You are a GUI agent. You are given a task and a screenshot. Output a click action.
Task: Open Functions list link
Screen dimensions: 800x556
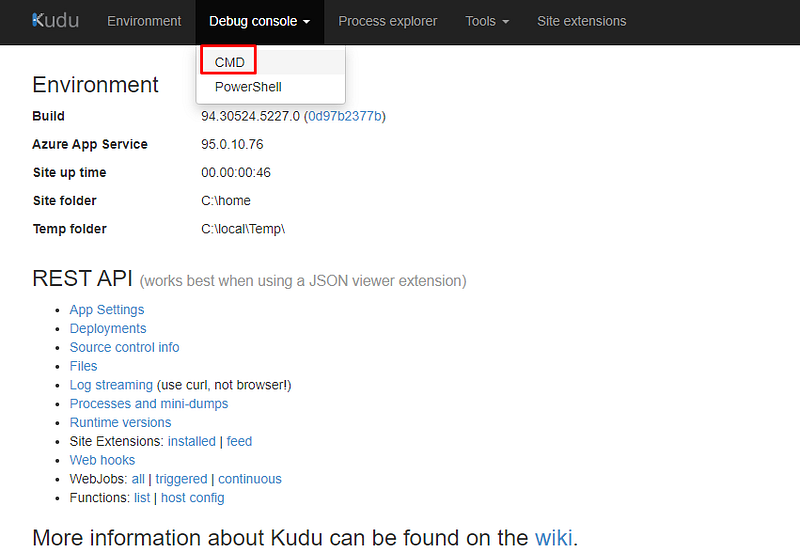coord(142,498)
